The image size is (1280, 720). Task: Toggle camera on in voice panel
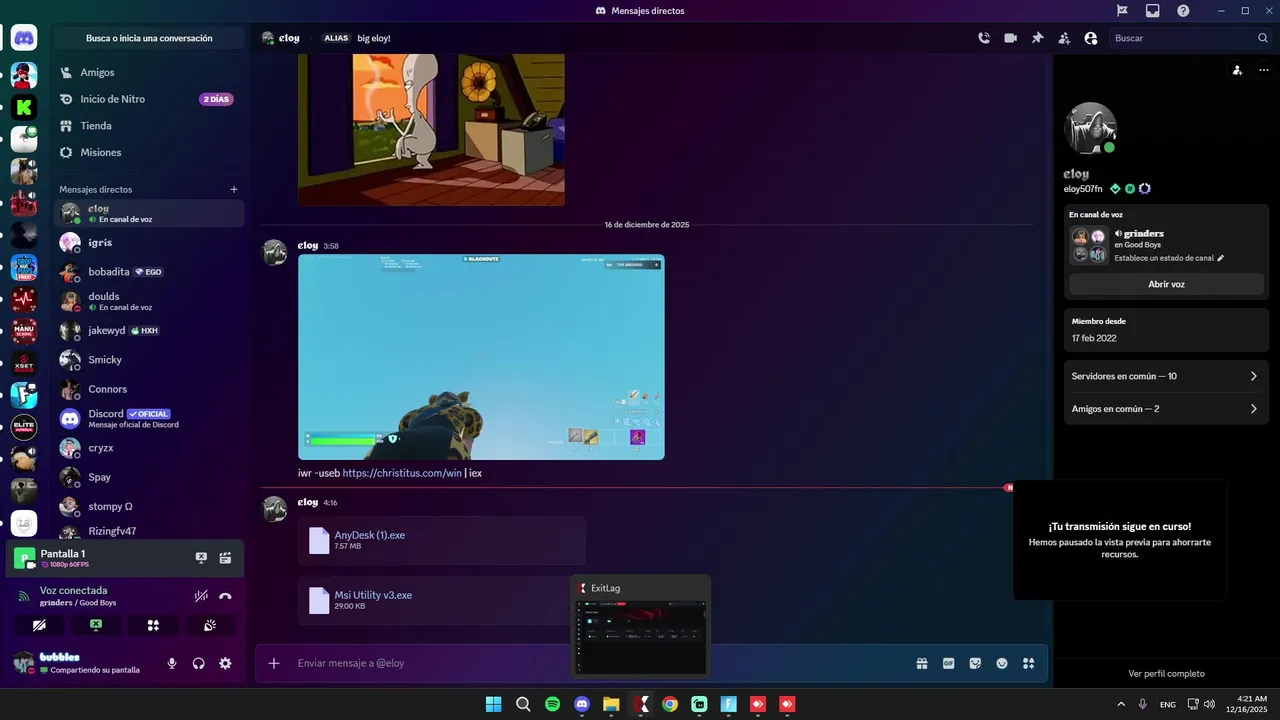(x=39, y=625)
